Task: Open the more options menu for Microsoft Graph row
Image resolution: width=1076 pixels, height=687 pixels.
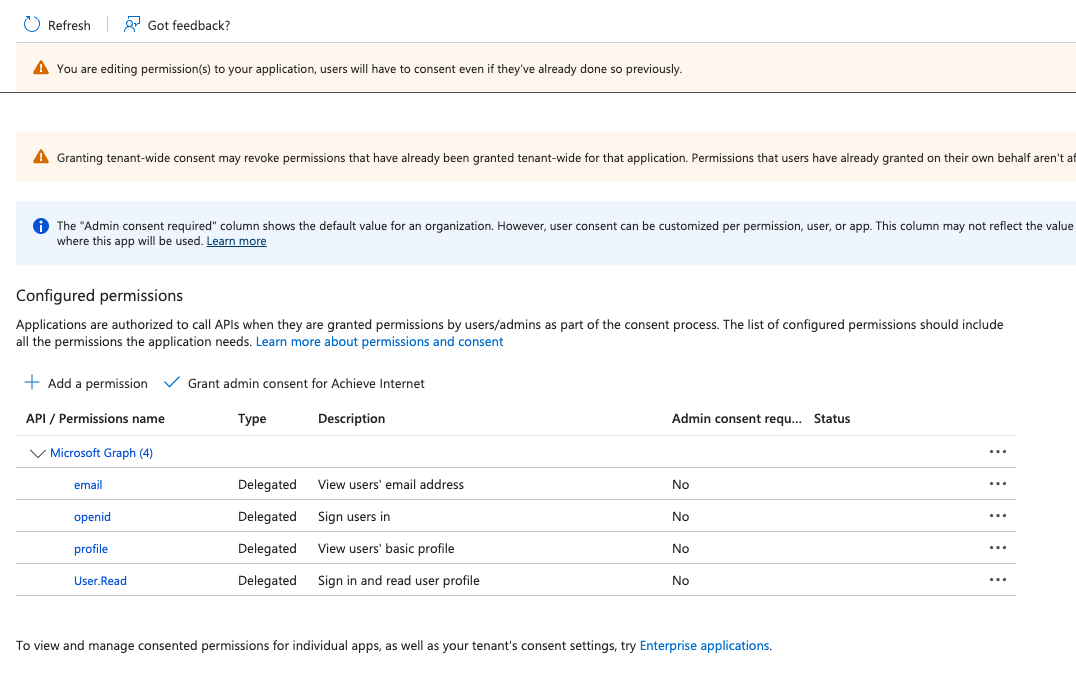Action: click(x=998, y=452)
